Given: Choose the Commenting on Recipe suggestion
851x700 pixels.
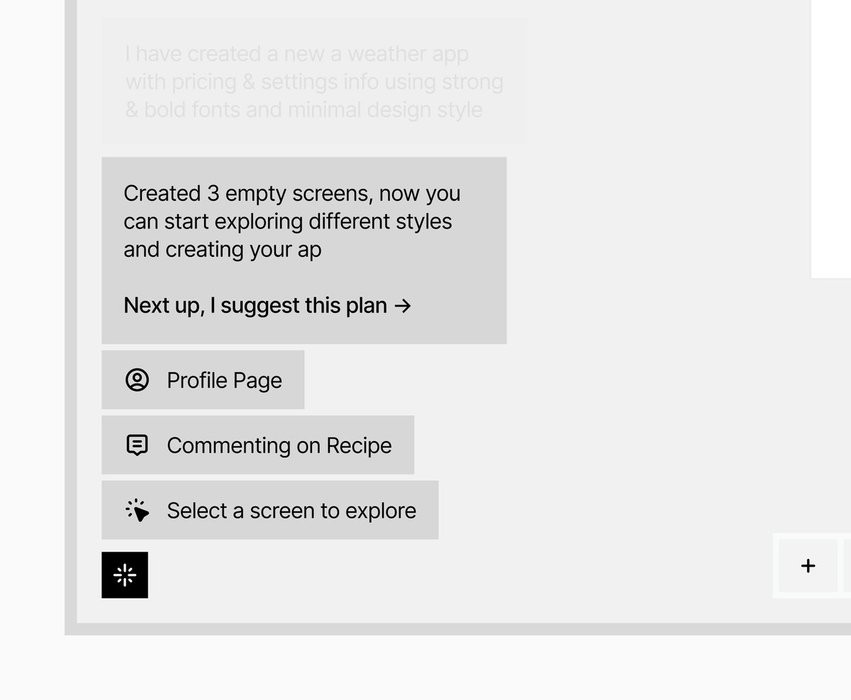Looking at the screenshot, I should coord(258,445).
